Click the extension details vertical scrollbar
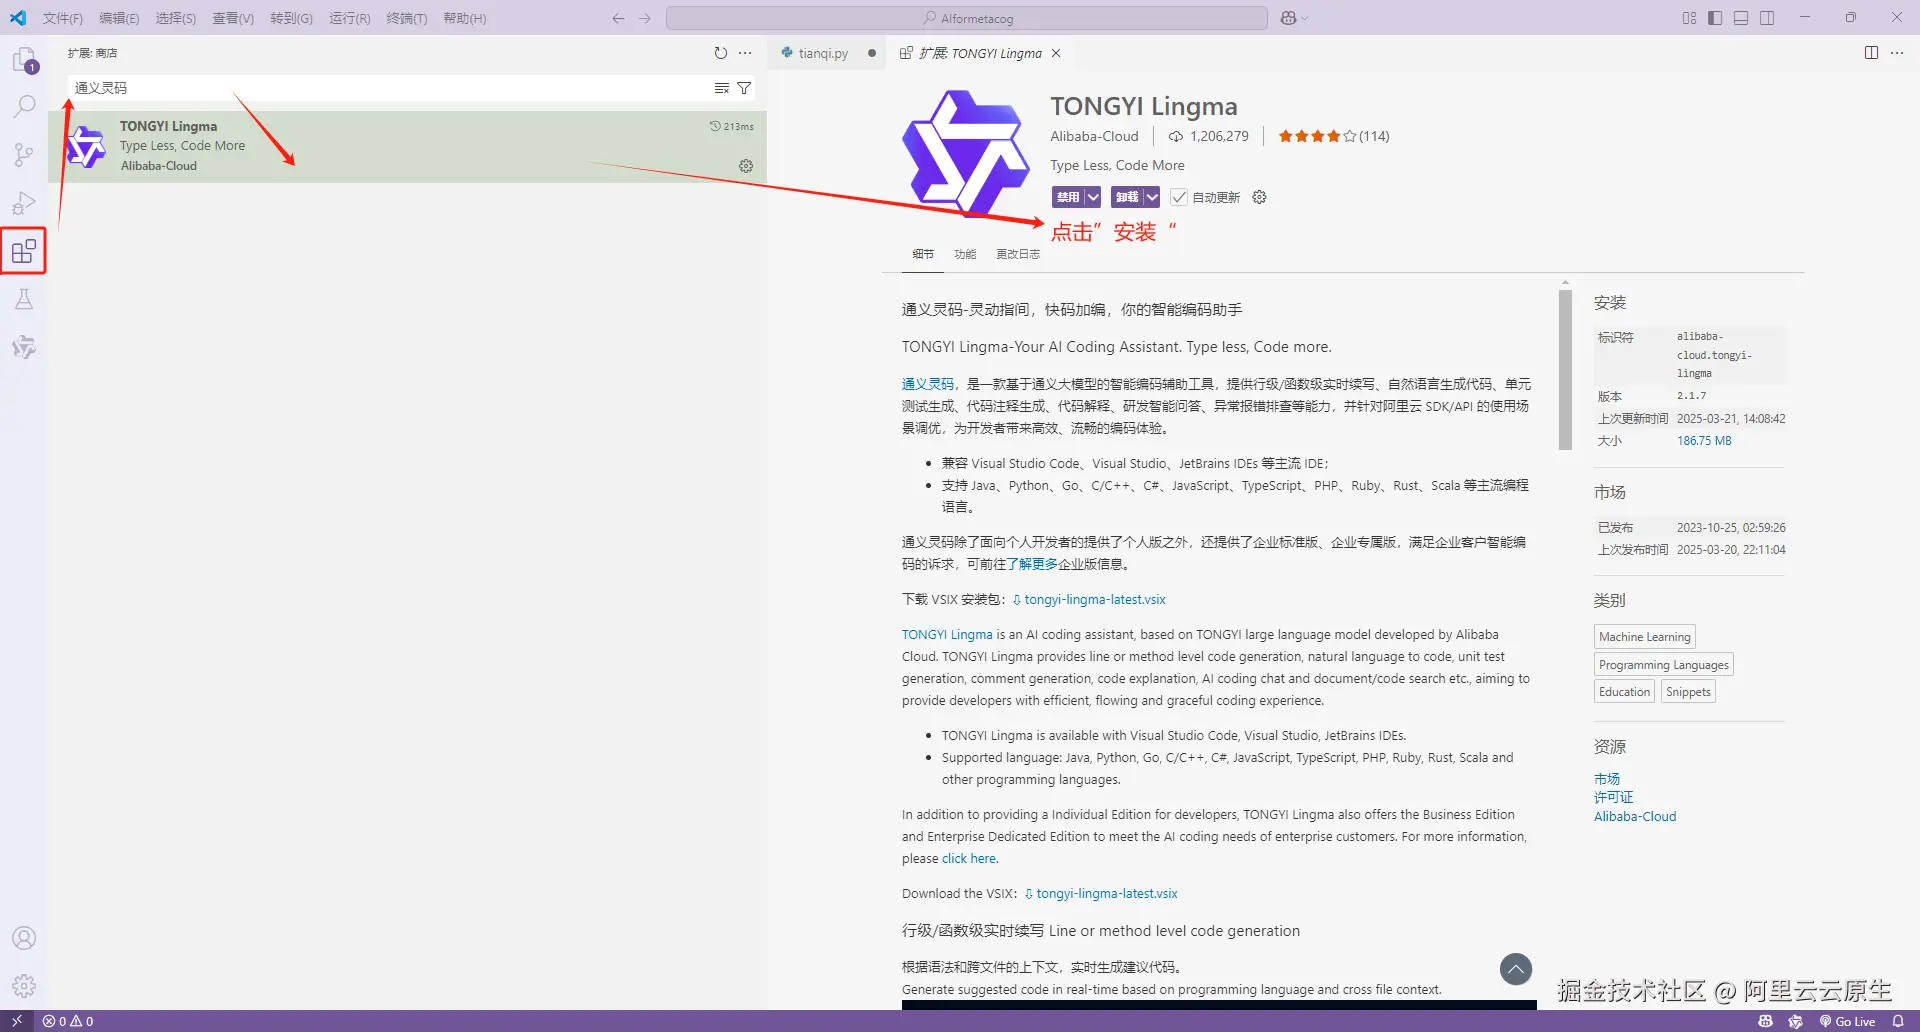Viewport: 1920px width, 1032px height. (x=1565, y=370)
